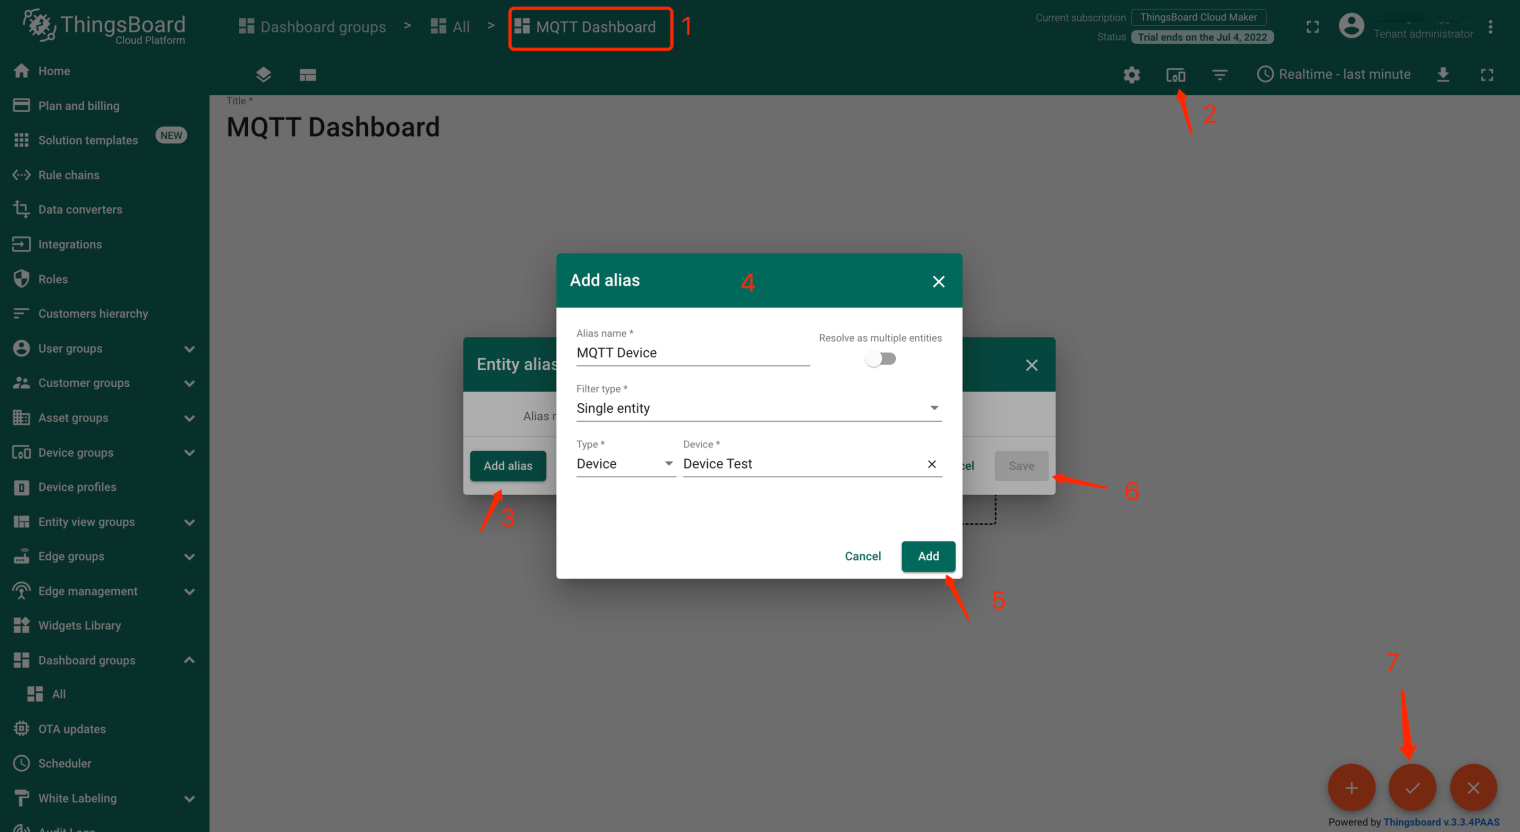Open Data converters page
Screen dimensions: 1520x832
point(105,210)
